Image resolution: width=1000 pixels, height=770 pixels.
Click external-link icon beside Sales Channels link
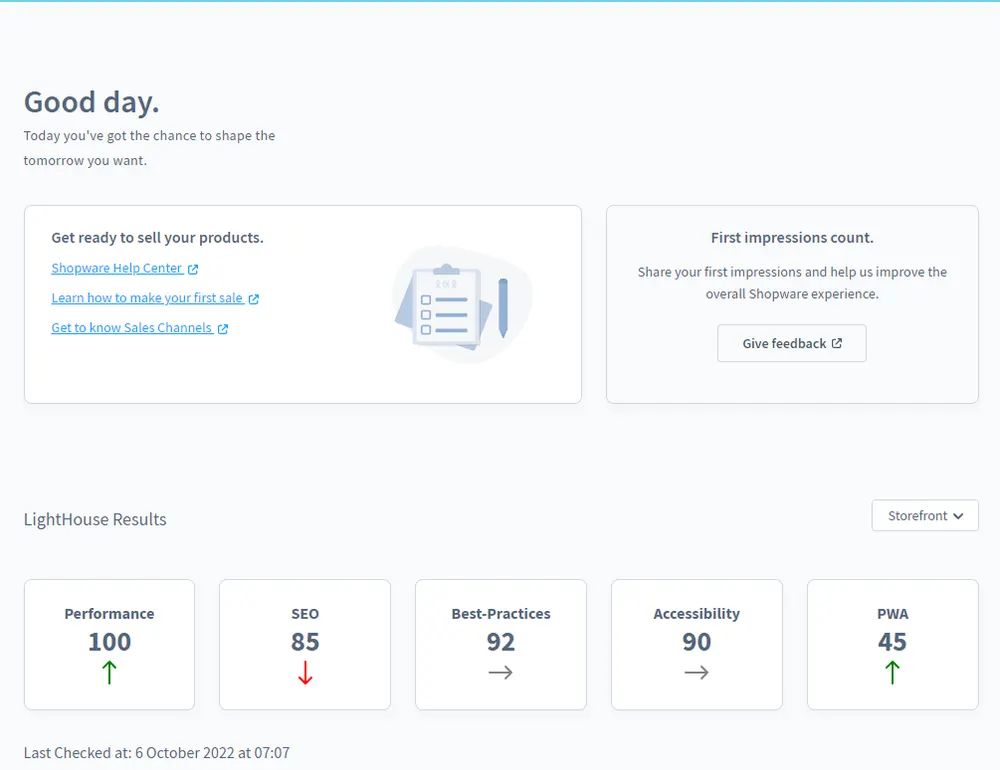coord(223,329)
